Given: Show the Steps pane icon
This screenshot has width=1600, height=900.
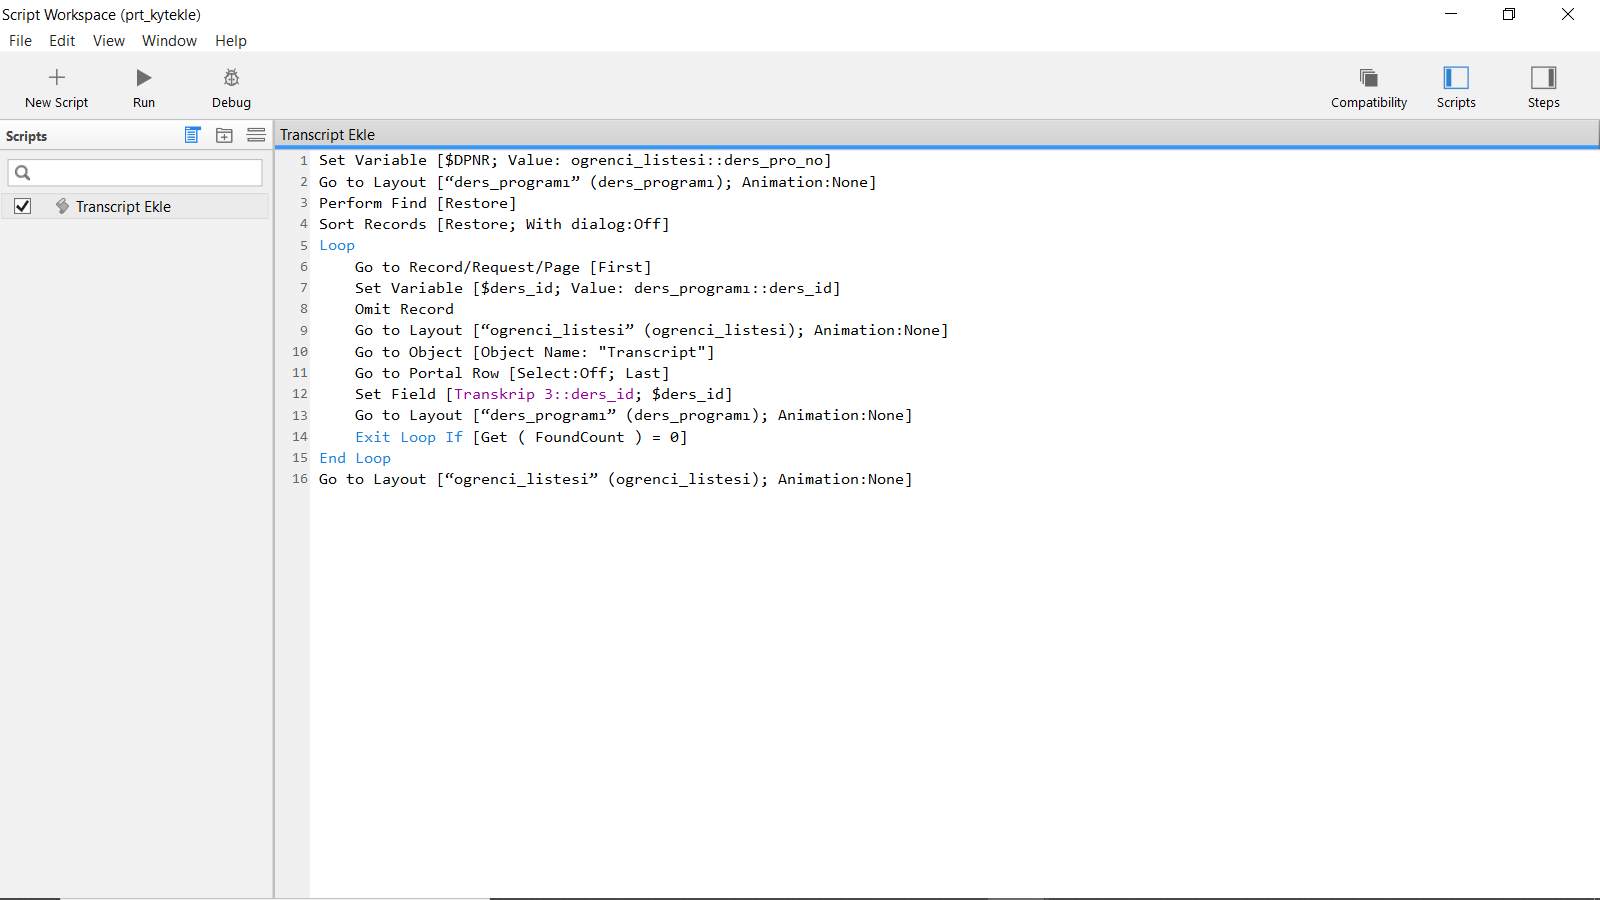Looking at the screenshot, I should (1543, 78).
